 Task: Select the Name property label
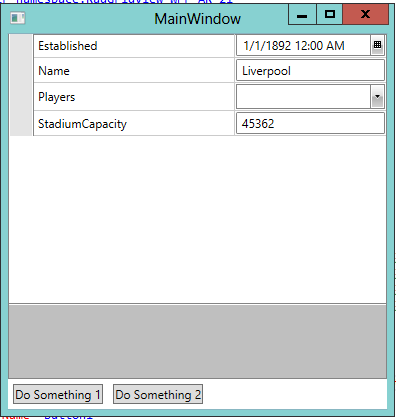point(54,71)
